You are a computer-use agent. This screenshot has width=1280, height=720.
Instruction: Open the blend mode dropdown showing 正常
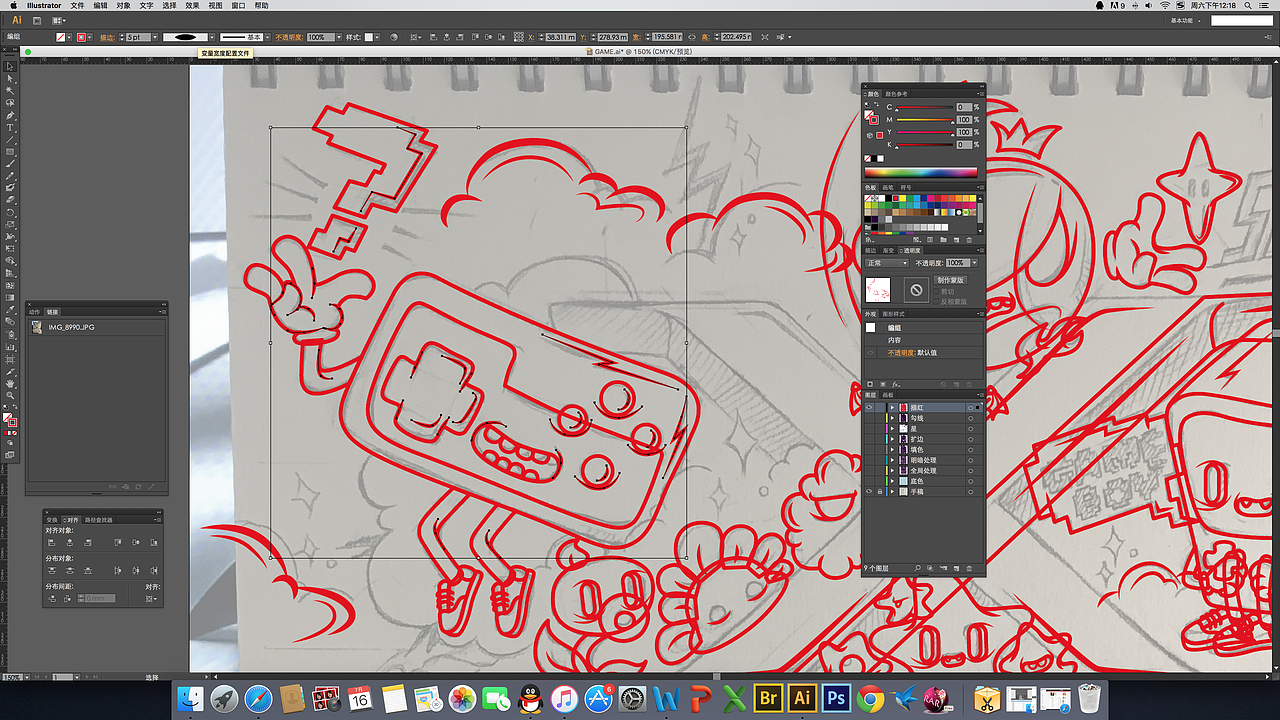point(887,263)
